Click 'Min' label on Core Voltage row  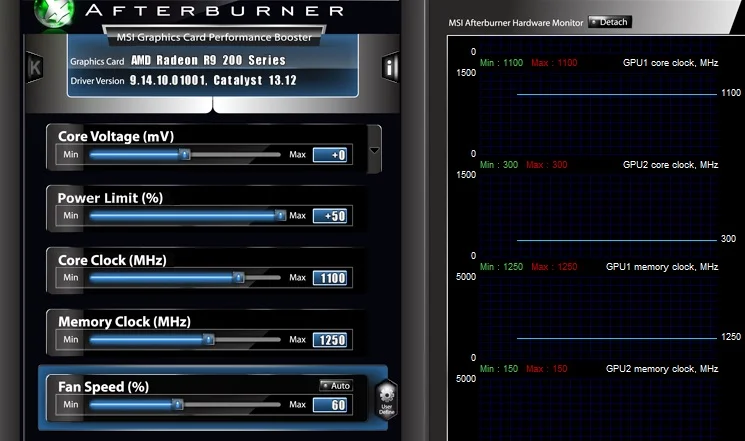[x=71, y=154]
